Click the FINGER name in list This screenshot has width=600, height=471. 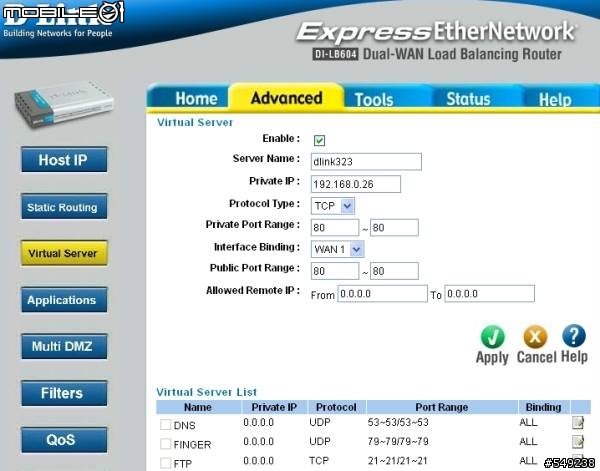(192, 445)
